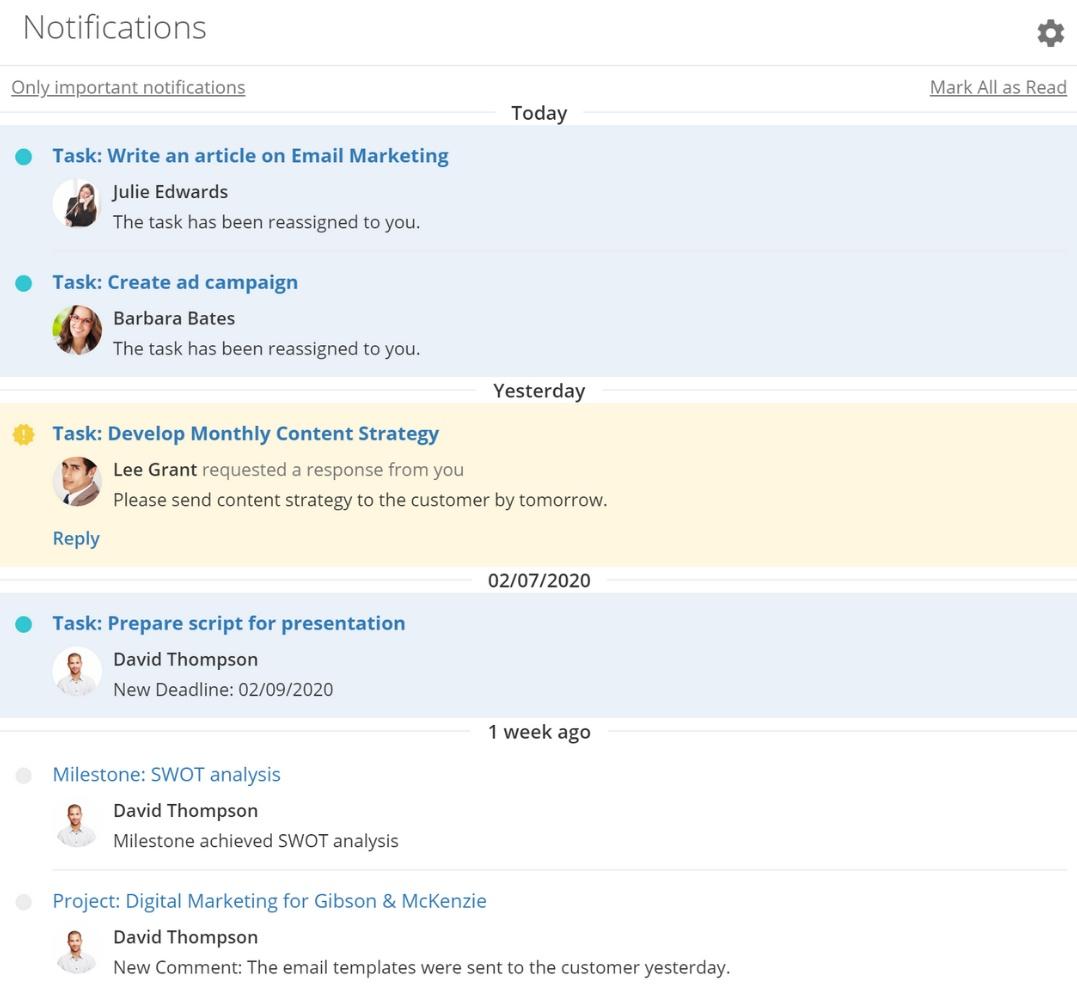The image size is (1077, 1000).
Task: Click the Notifications heading
Action: click(115, 27)
